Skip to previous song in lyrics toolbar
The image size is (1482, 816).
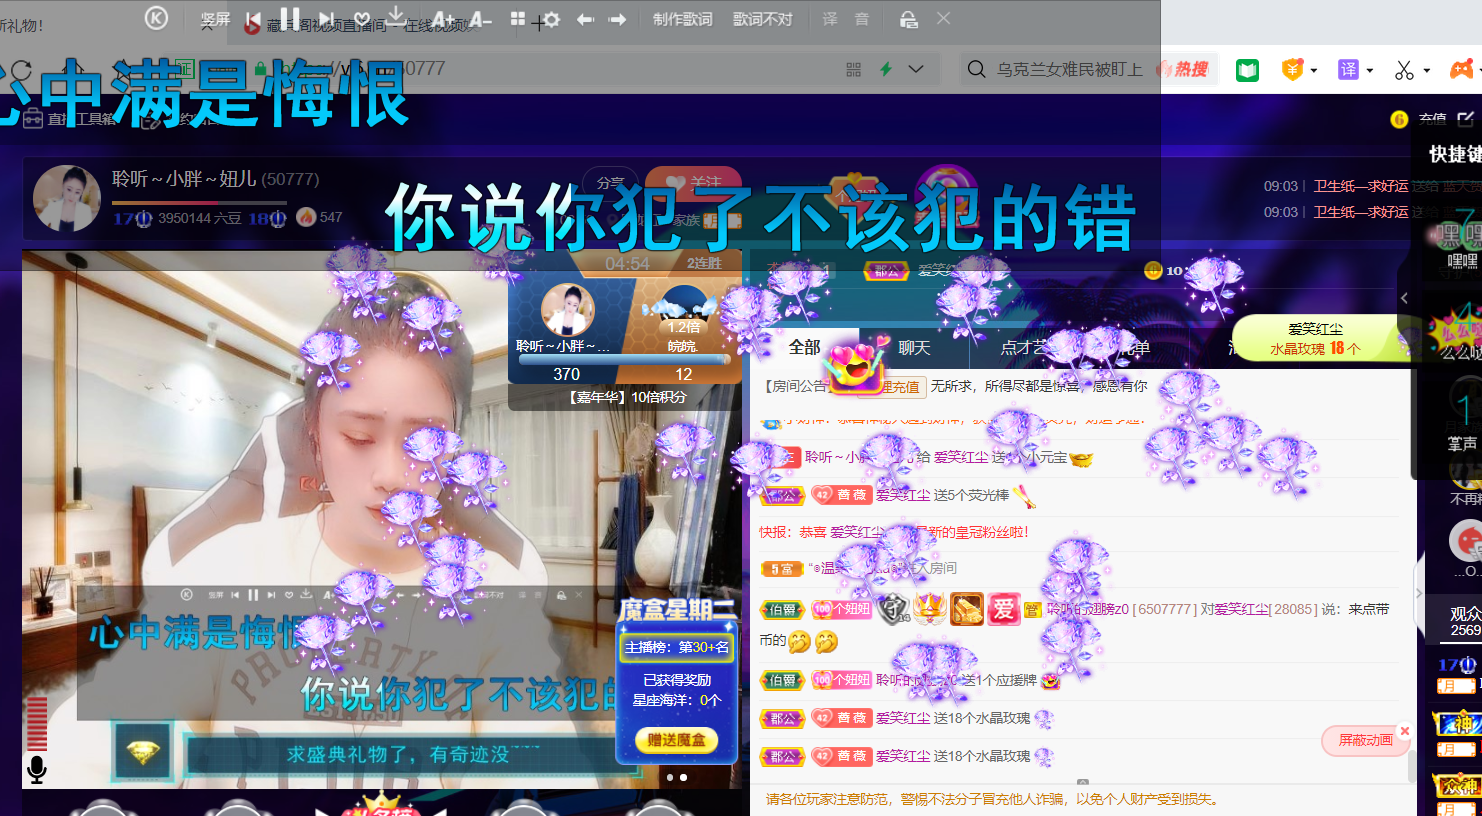pyautogui.click(x=253, y=19)
